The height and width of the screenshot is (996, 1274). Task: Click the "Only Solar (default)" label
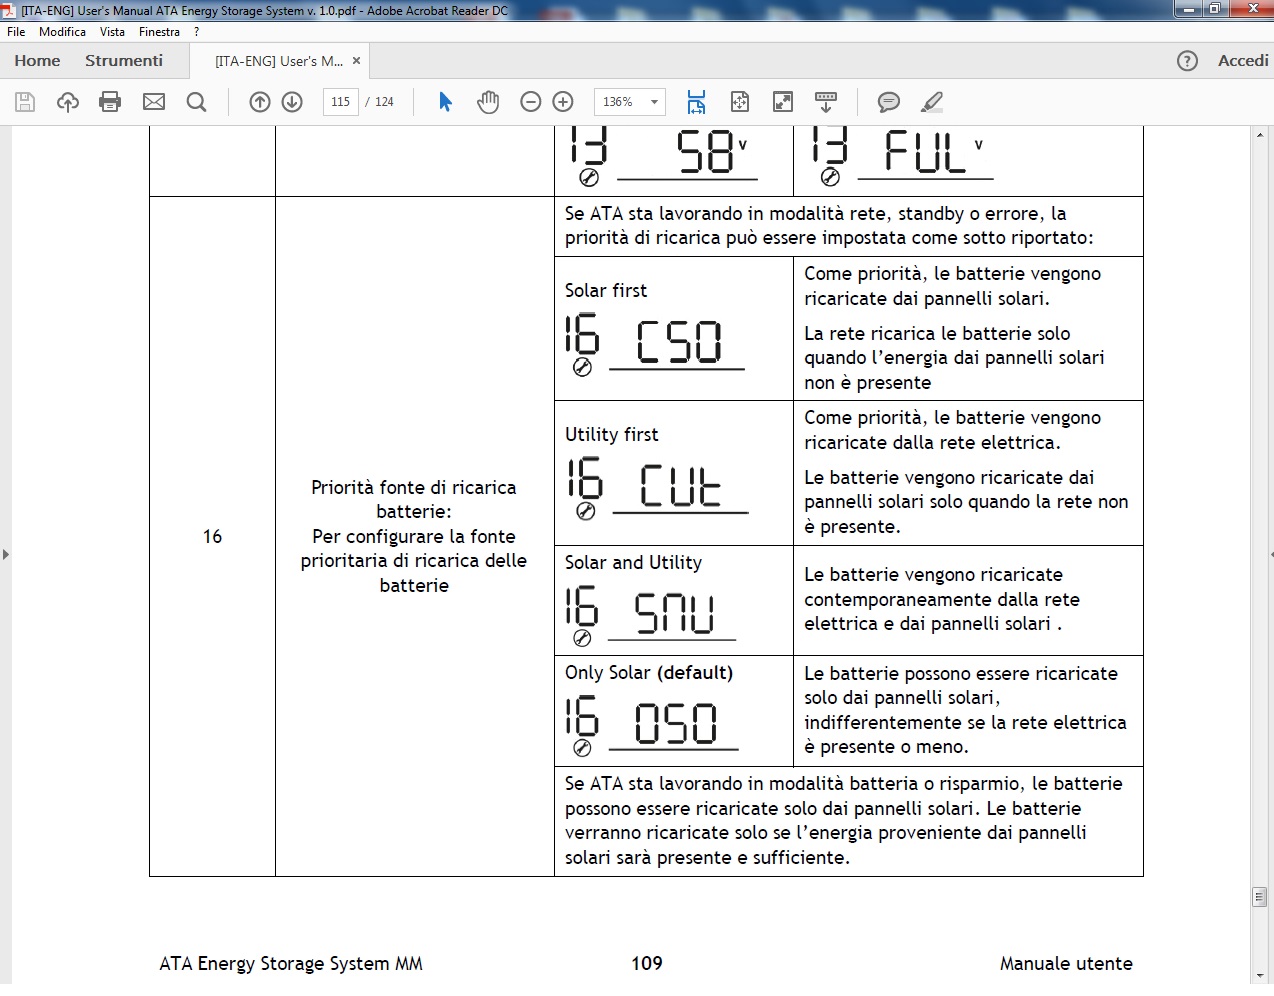tap(649, 673)
